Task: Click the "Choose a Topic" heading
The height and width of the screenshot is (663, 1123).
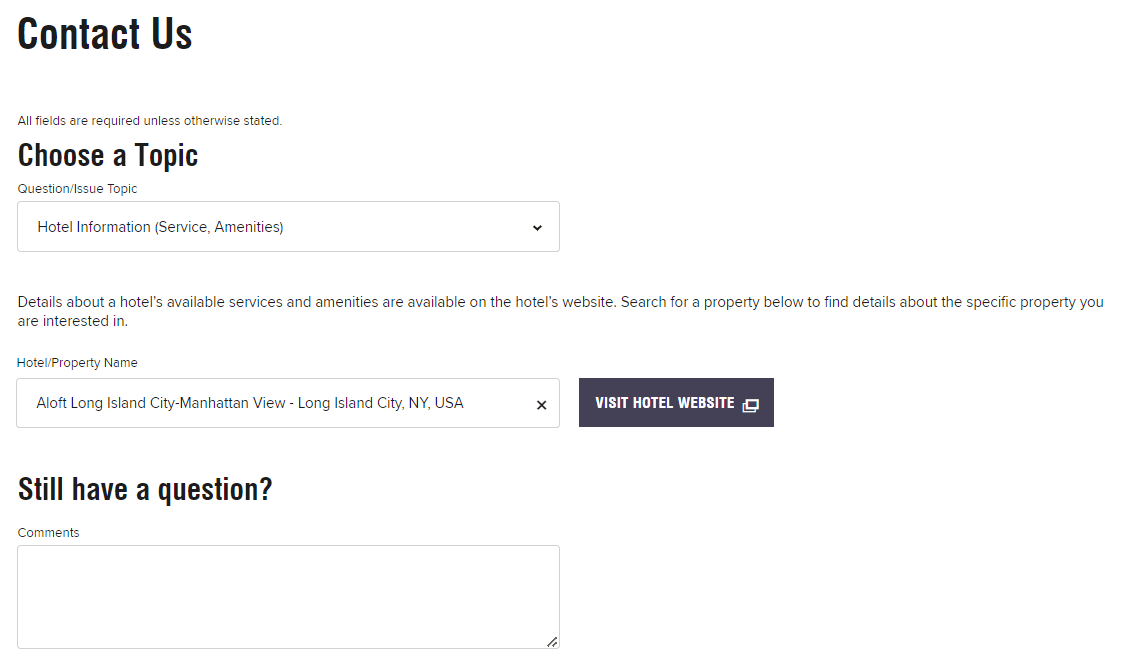Action: (108, 156)
